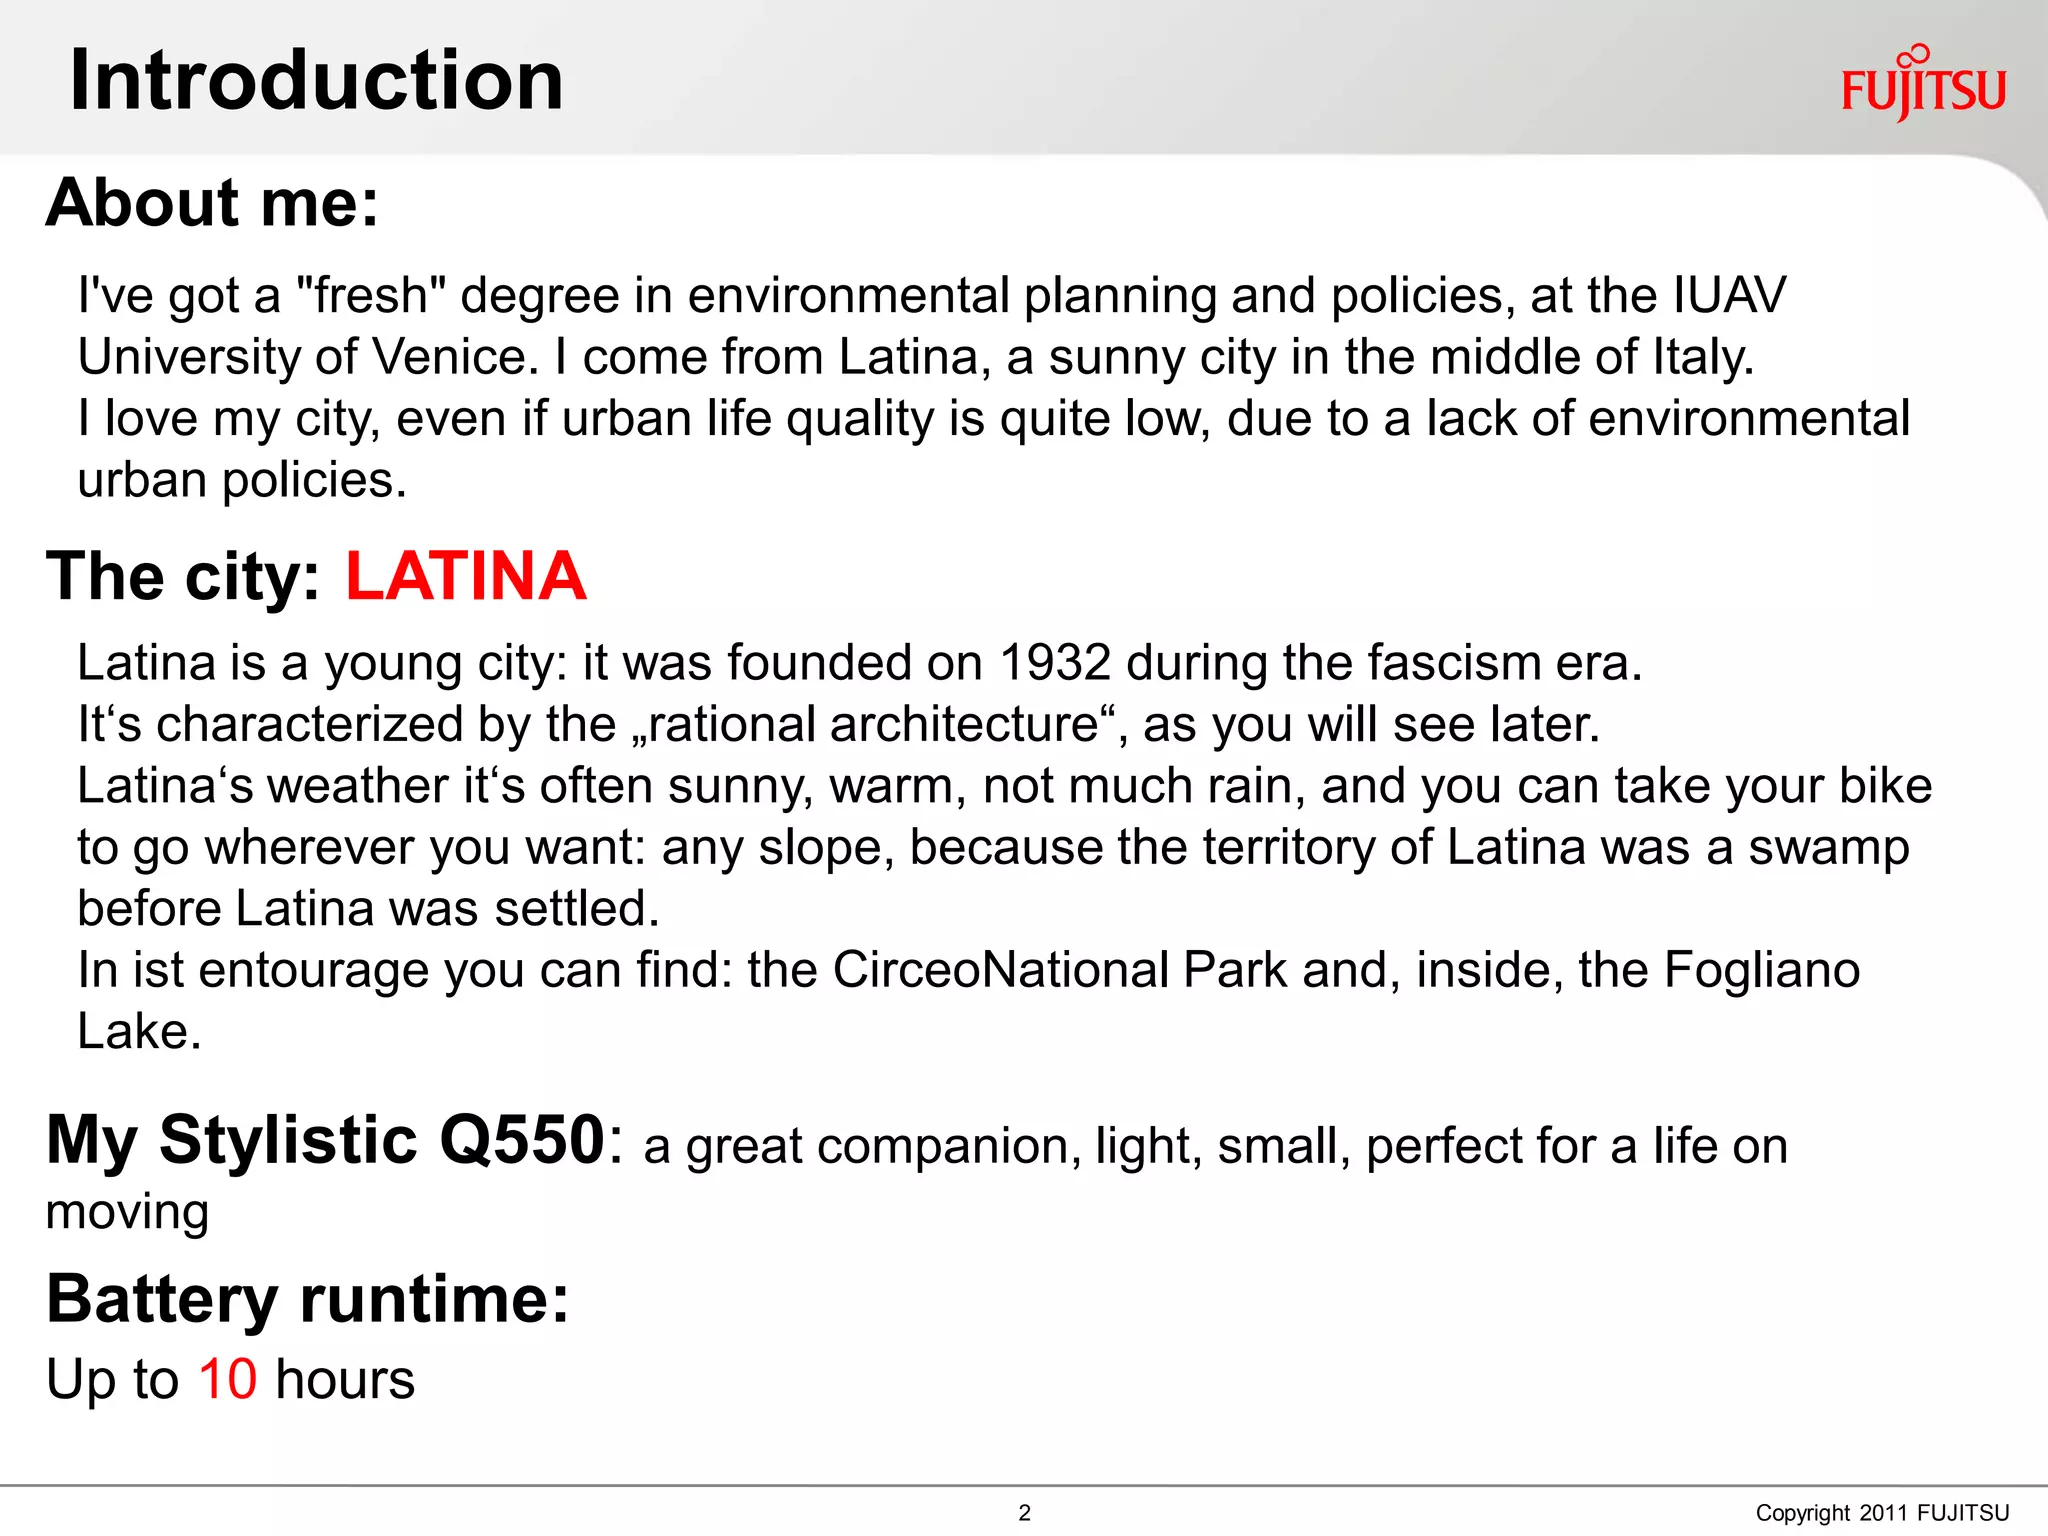
Task: Click the Introduction slide title
Action: [x=316, y=80]
